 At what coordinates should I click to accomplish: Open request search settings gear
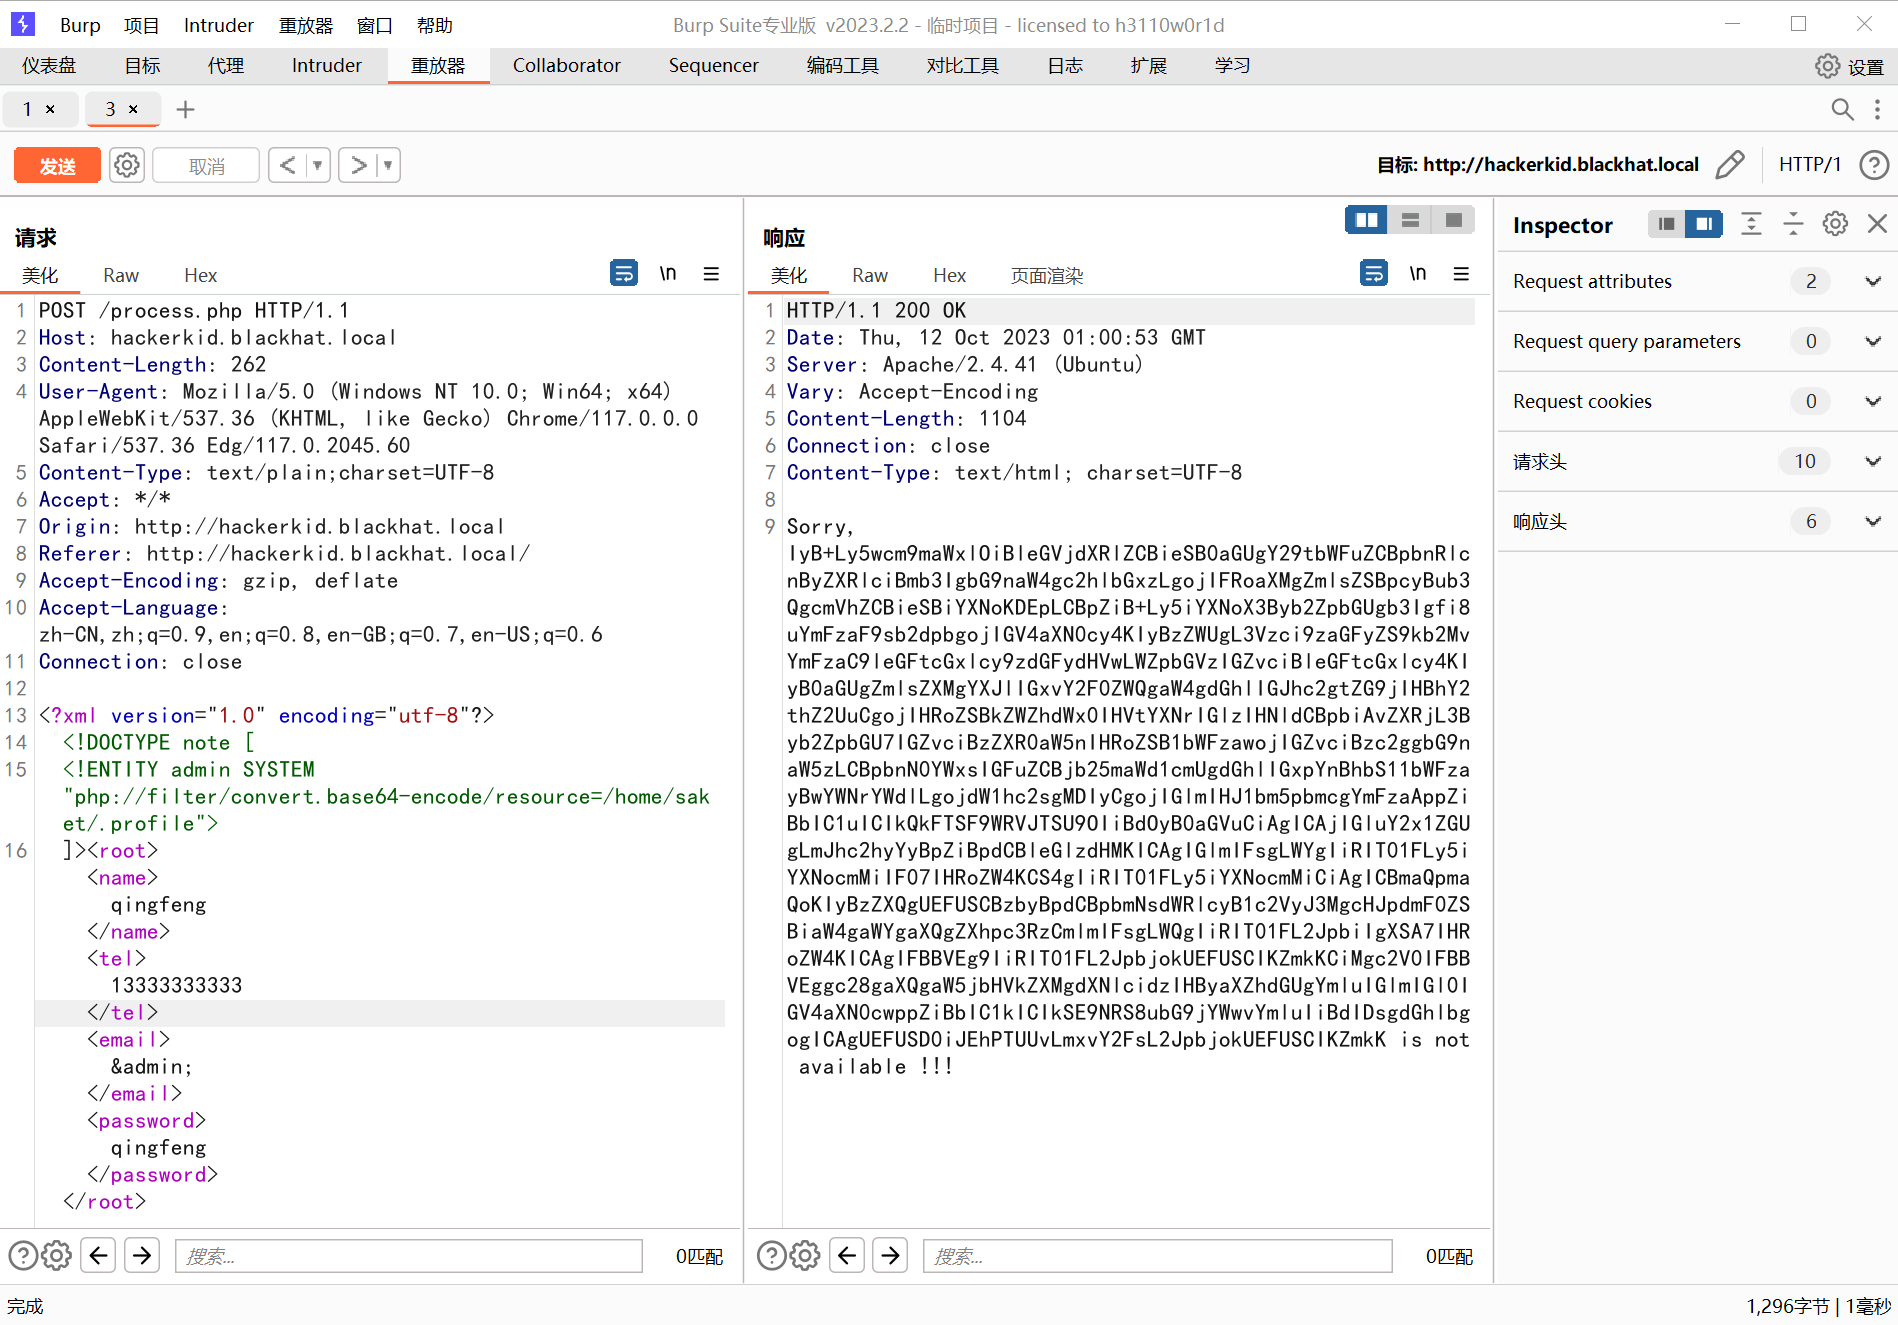click(57, 1255)
